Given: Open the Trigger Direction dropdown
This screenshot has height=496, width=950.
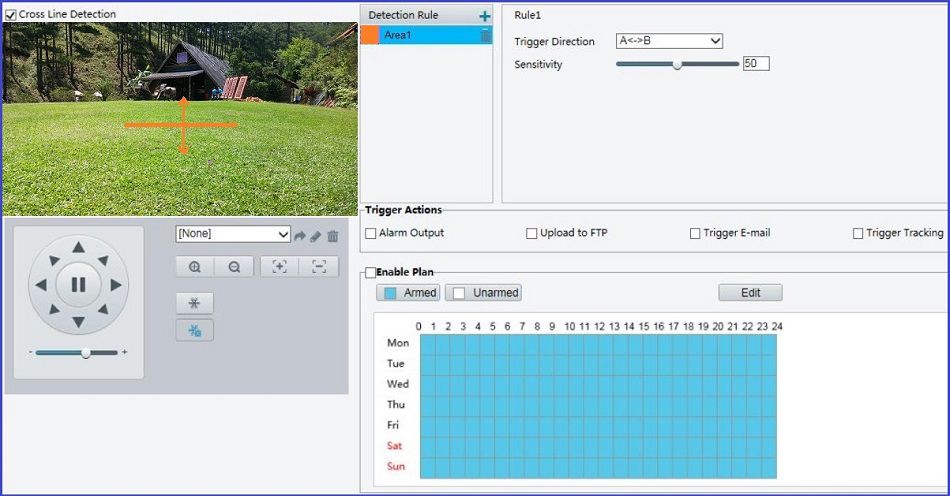Looking at the screenshot, I should 669,41.
